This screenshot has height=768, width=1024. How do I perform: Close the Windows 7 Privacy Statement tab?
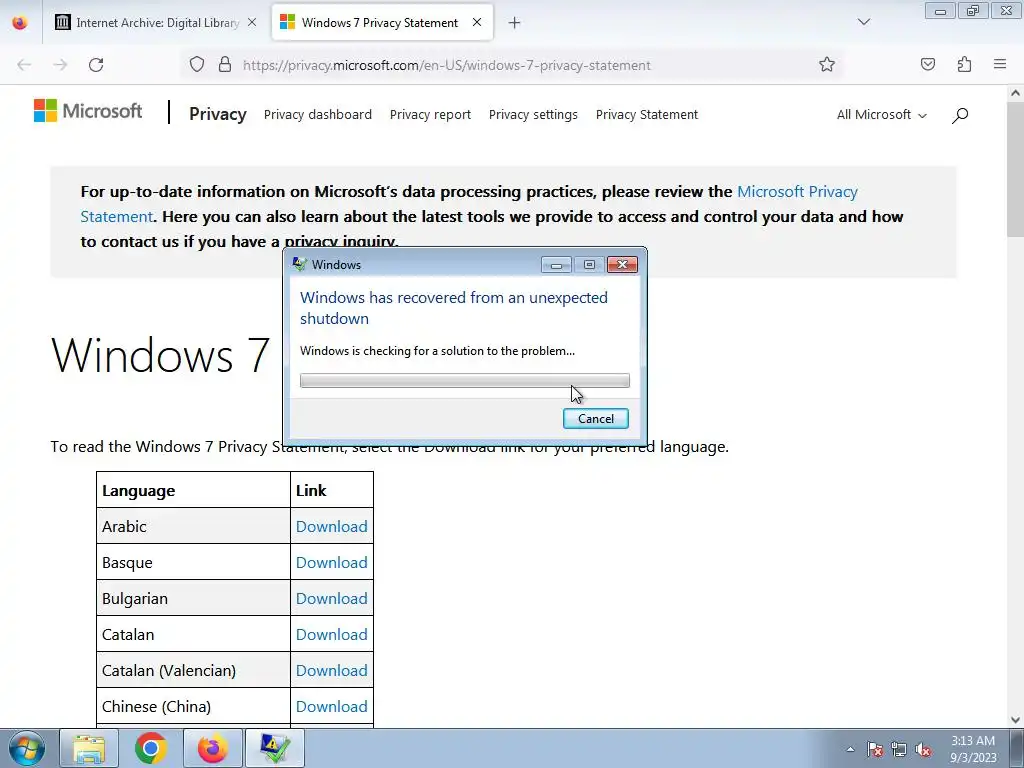point(477,22)
